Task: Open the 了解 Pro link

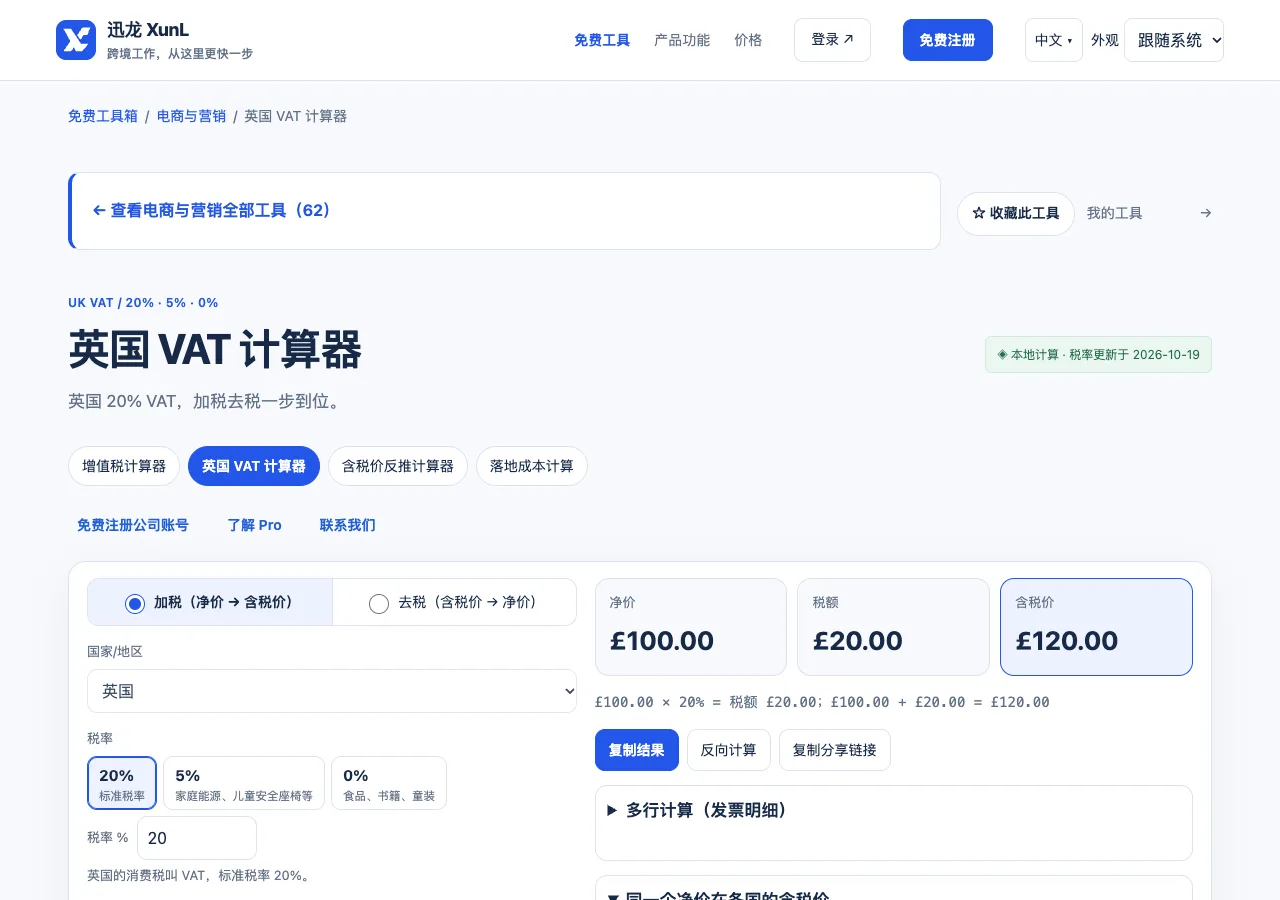Action: tap(255, 525)
